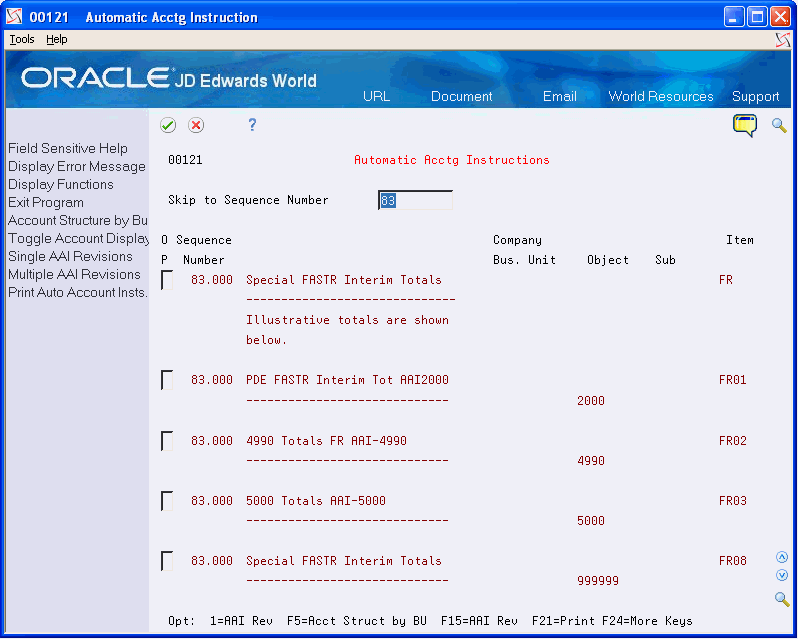Click 'PDE FASTR Interim Tot AAI2000' description
The image size is (798, 639).
[348, 380]
